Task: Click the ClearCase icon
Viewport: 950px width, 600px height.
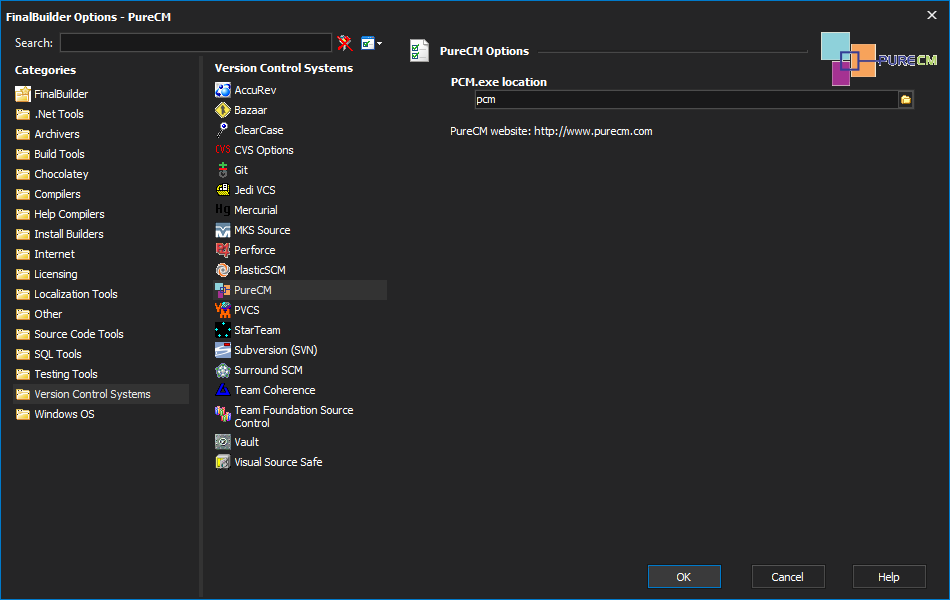Action: [223, 130]
